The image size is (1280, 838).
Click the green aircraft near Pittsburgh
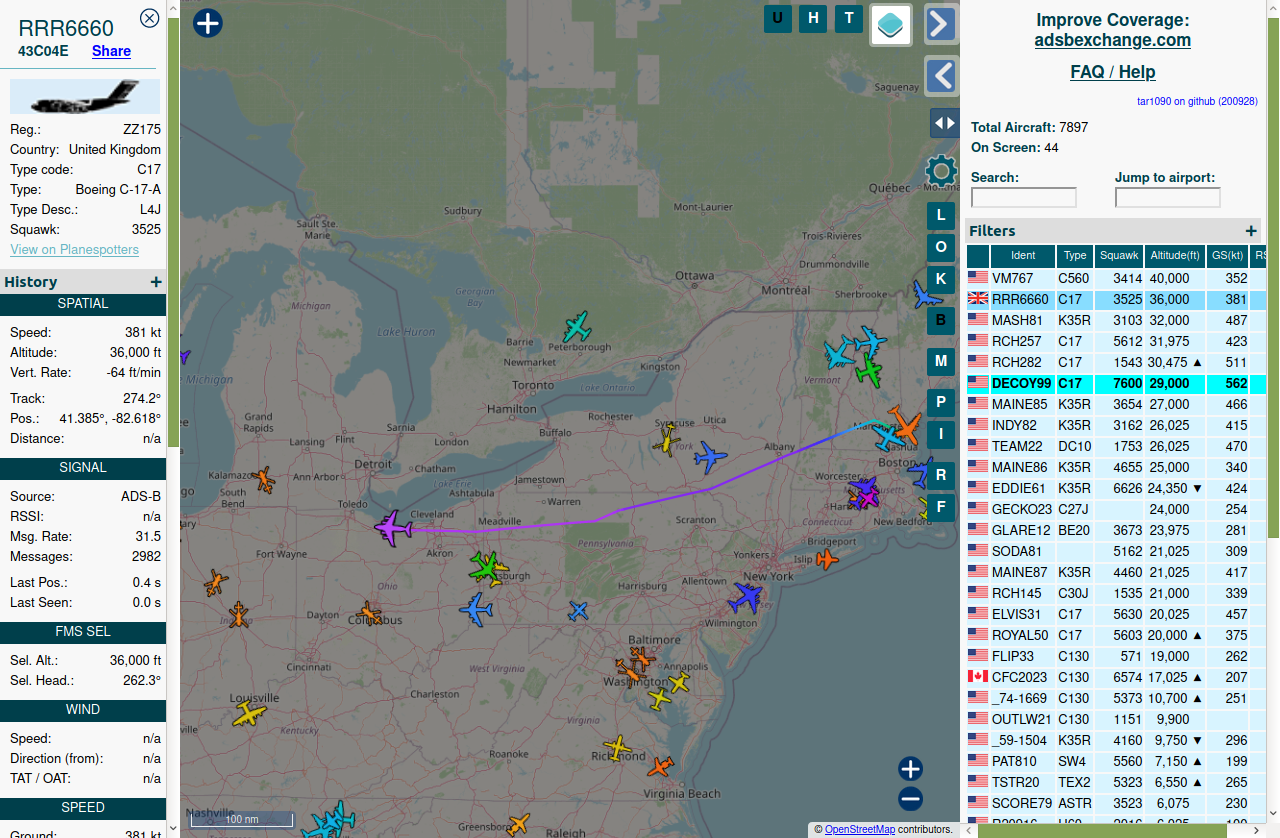pyautogui.click(x=487, y=567)
